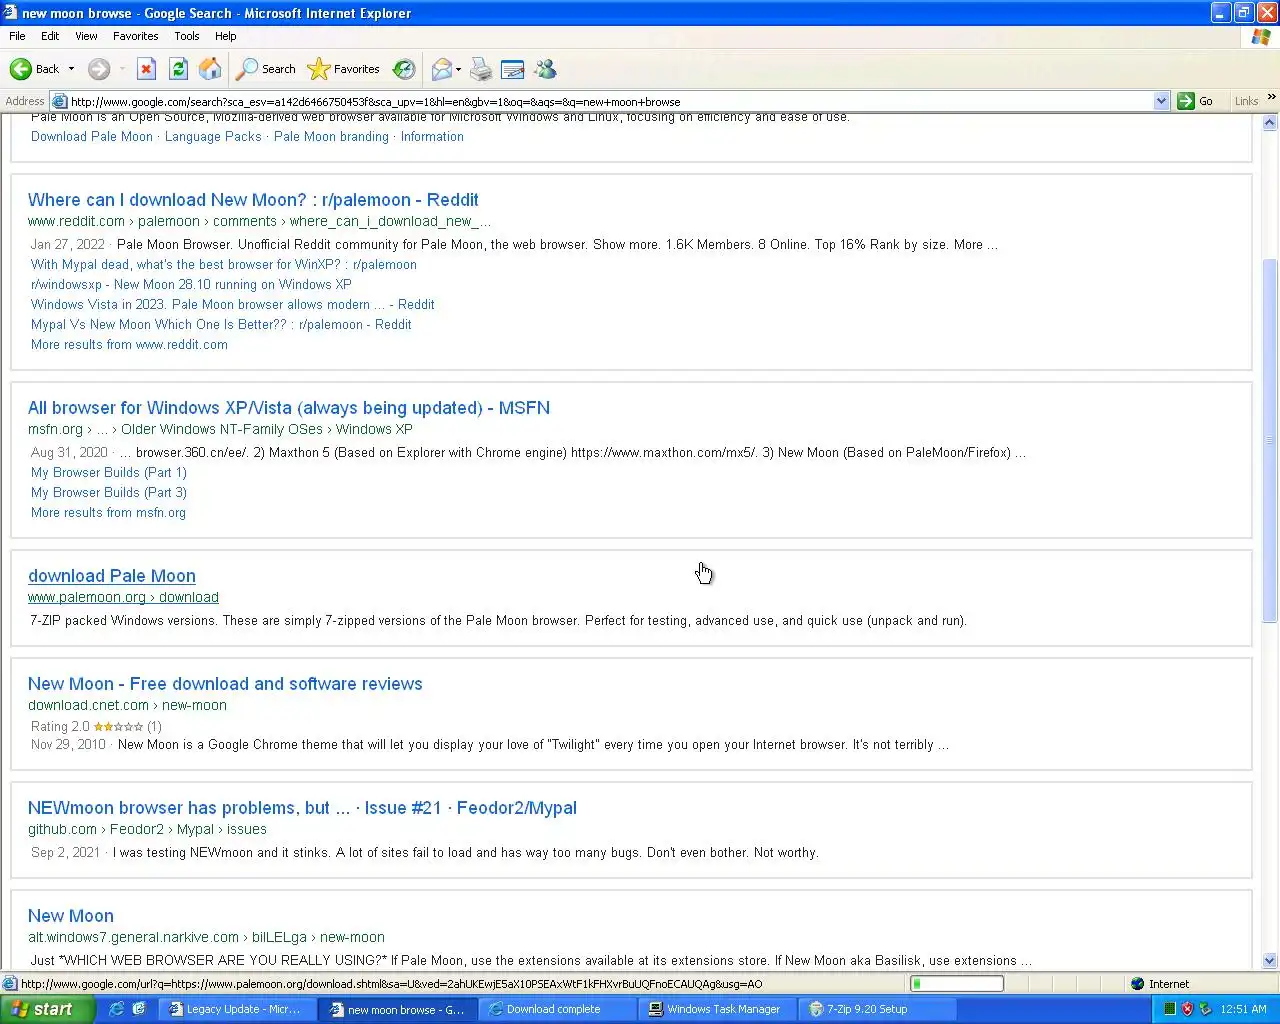Viewport: 1280px width, 1024px height.
Task: Click the Stop loading icon
Action: (146, 69)
